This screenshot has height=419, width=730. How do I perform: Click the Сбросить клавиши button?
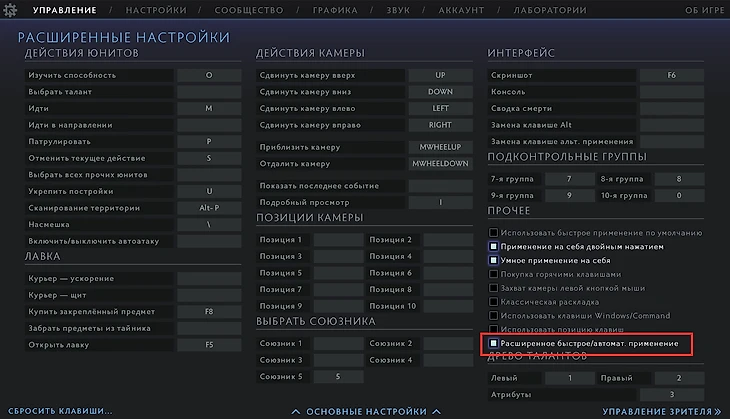[x=63, y=411]
